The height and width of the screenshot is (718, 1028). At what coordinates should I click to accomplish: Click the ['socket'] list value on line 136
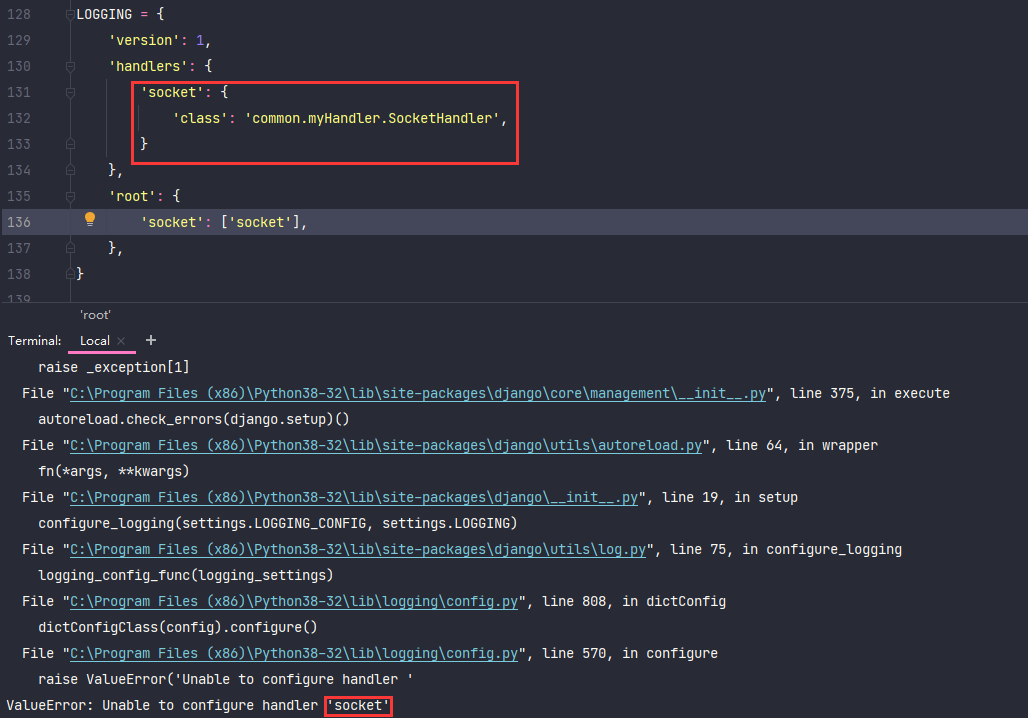260,222
